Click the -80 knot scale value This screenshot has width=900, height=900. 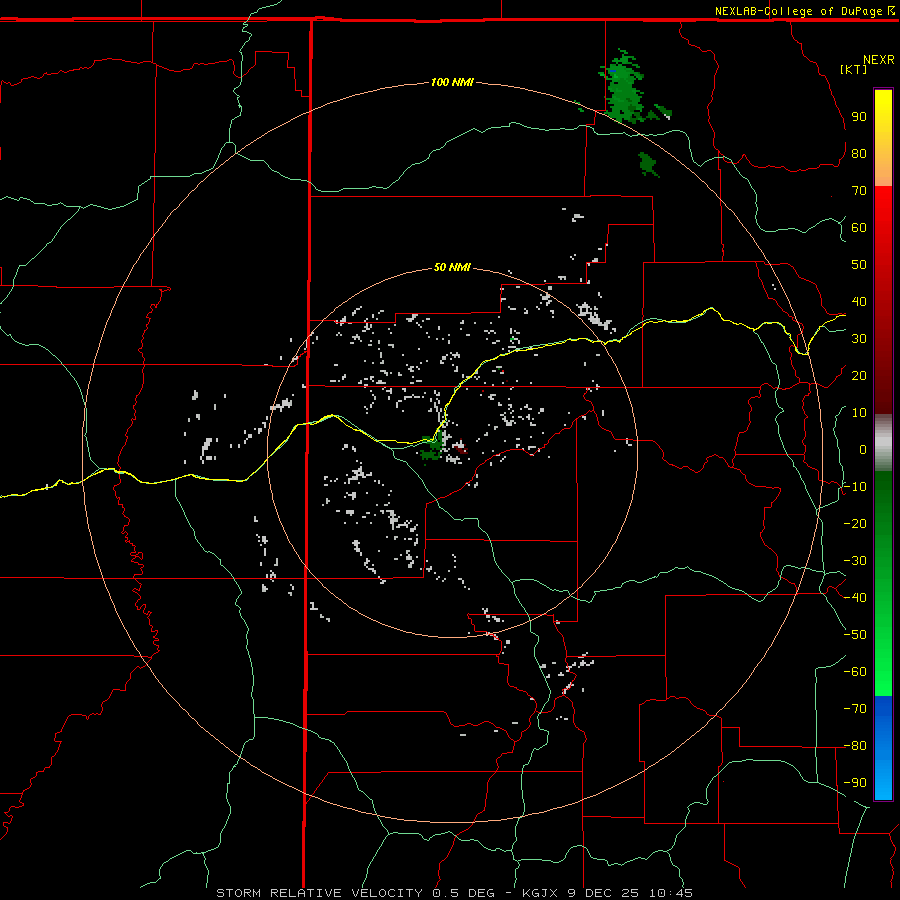pos(855,746)
